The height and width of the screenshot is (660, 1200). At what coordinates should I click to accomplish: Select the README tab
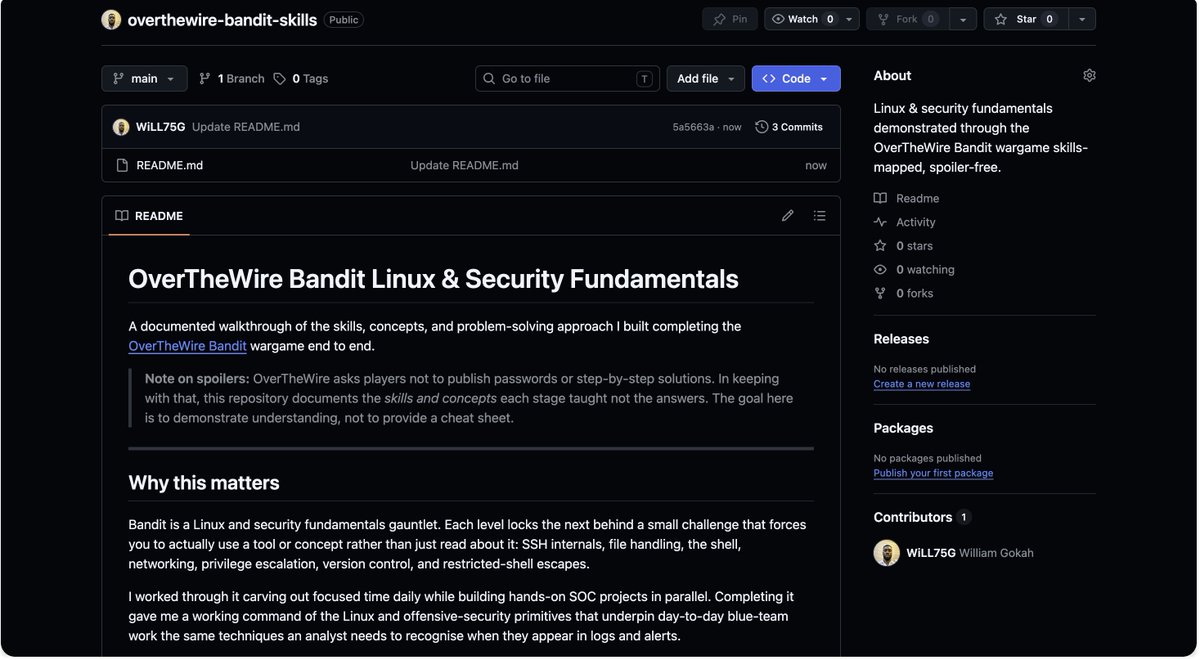149,216
